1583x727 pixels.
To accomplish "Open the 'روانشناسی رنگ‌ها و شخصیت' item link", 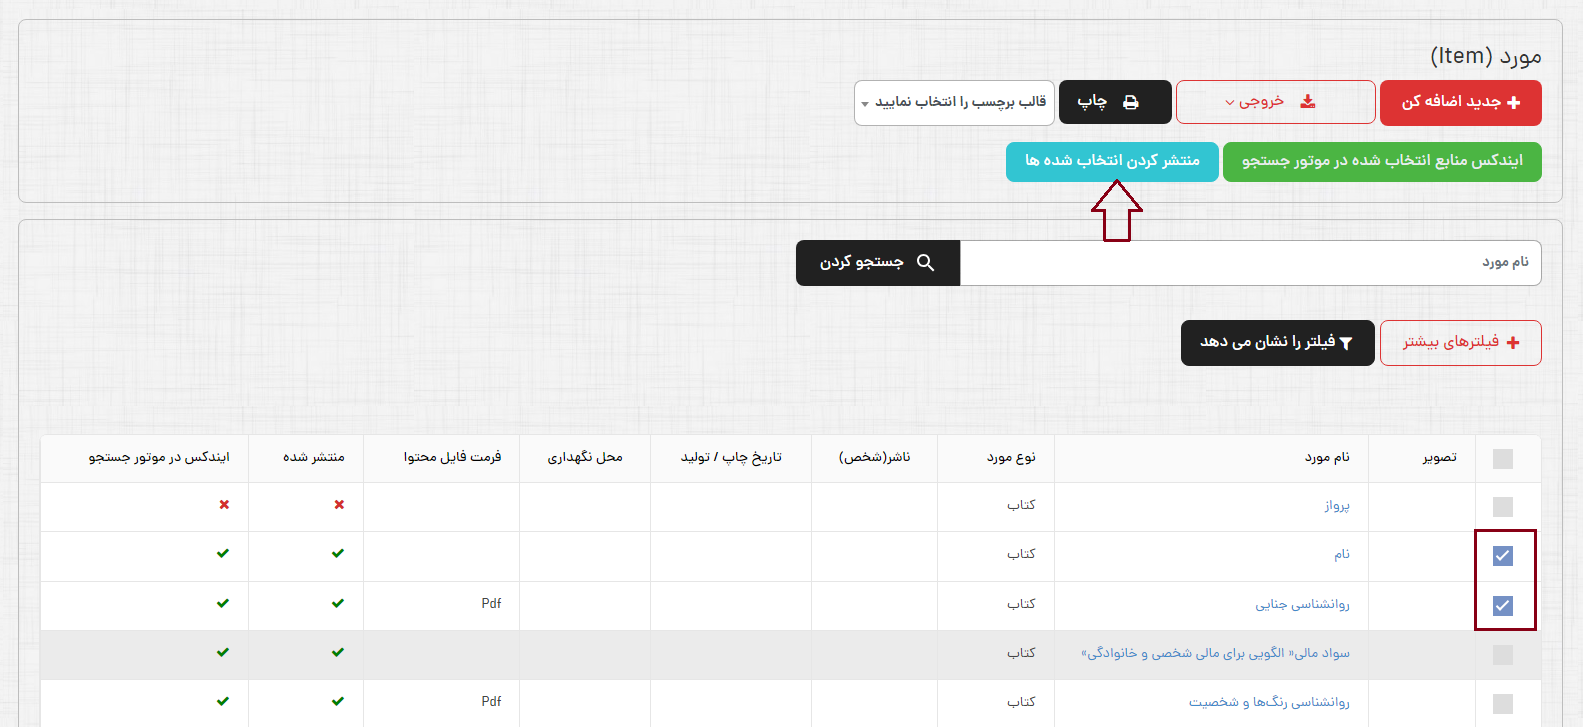I will 1269,702.
